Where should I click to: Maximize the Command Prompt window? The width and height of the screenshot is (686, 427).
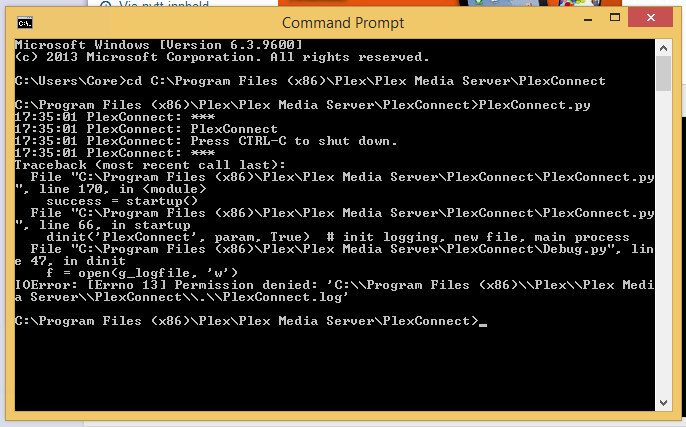(615, 18)
